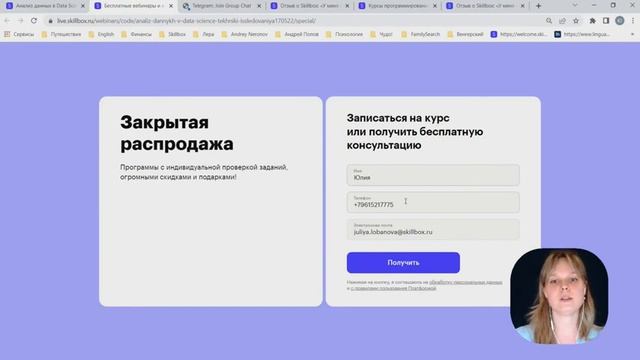Click the browser back arrow
Image resolution: width=640 pixels, height=360 pixels.
(x=7, y=20)
